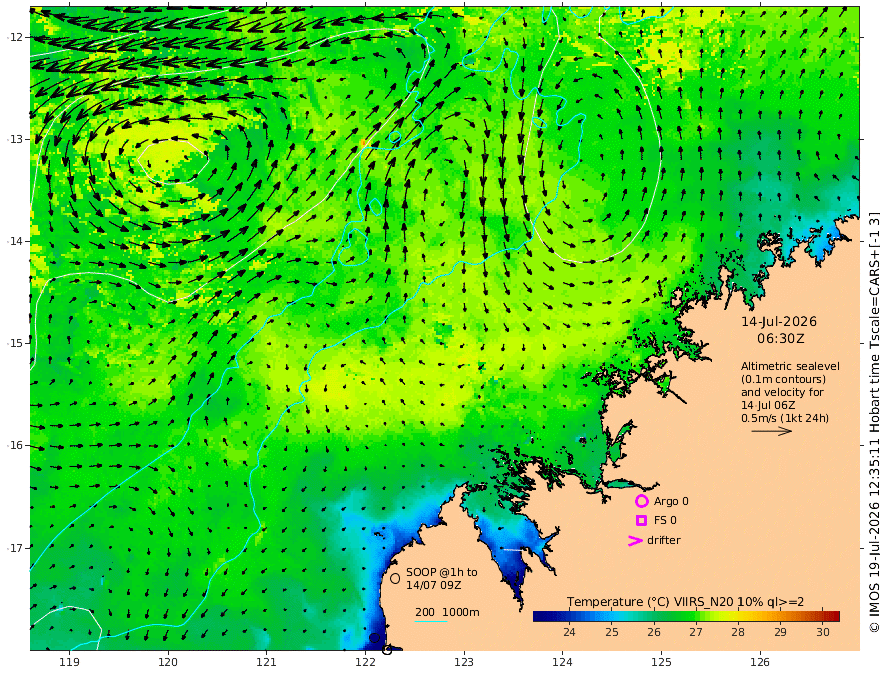Click colorbar tick label 24

point(569,632)
